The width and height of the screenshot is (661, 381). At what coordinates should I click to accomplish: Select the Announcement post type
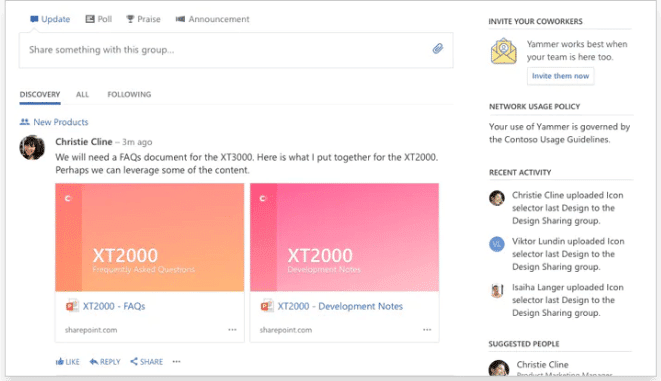tap(212, 19)
